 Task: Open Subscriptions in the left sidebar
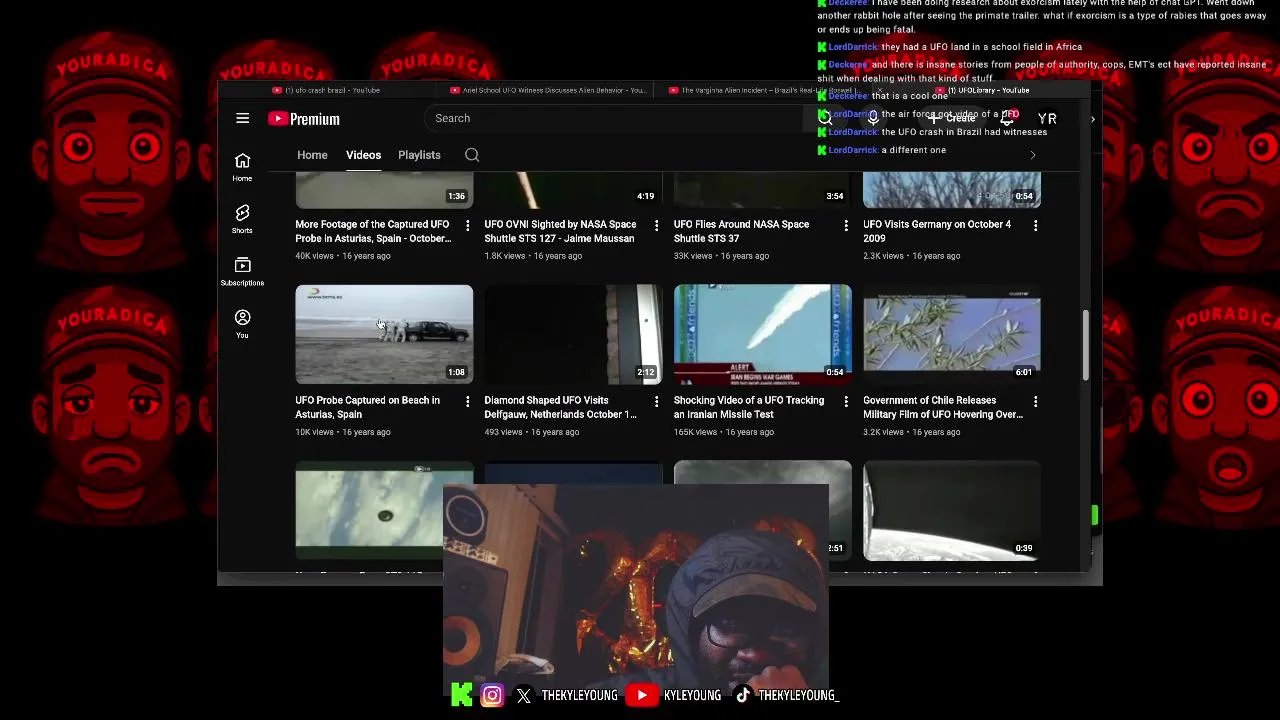242,271
